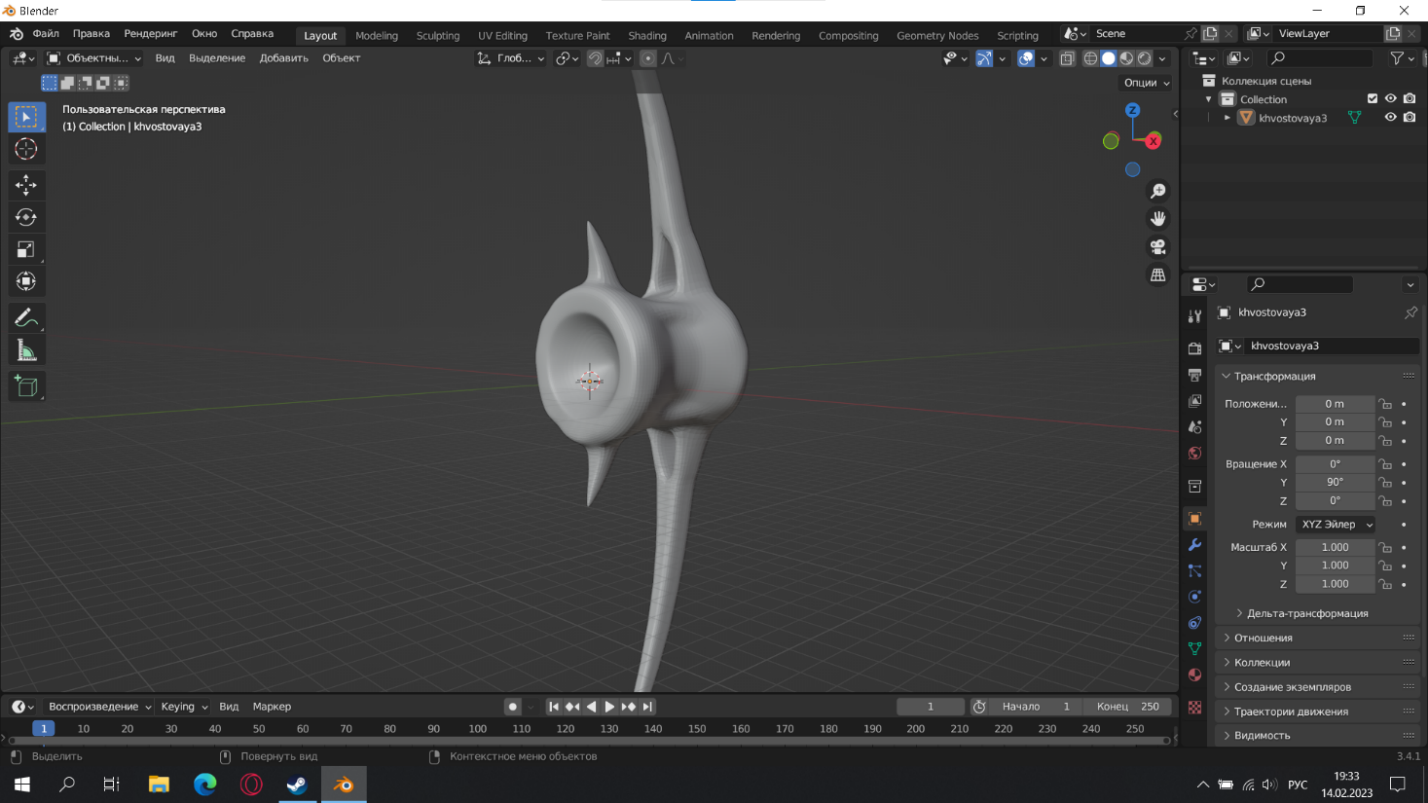Open the XYZ Эйлер rotation mode dropdown
Viewport: 1428px width, 803px height.
pyautogui.click(x=1336, y=524)
